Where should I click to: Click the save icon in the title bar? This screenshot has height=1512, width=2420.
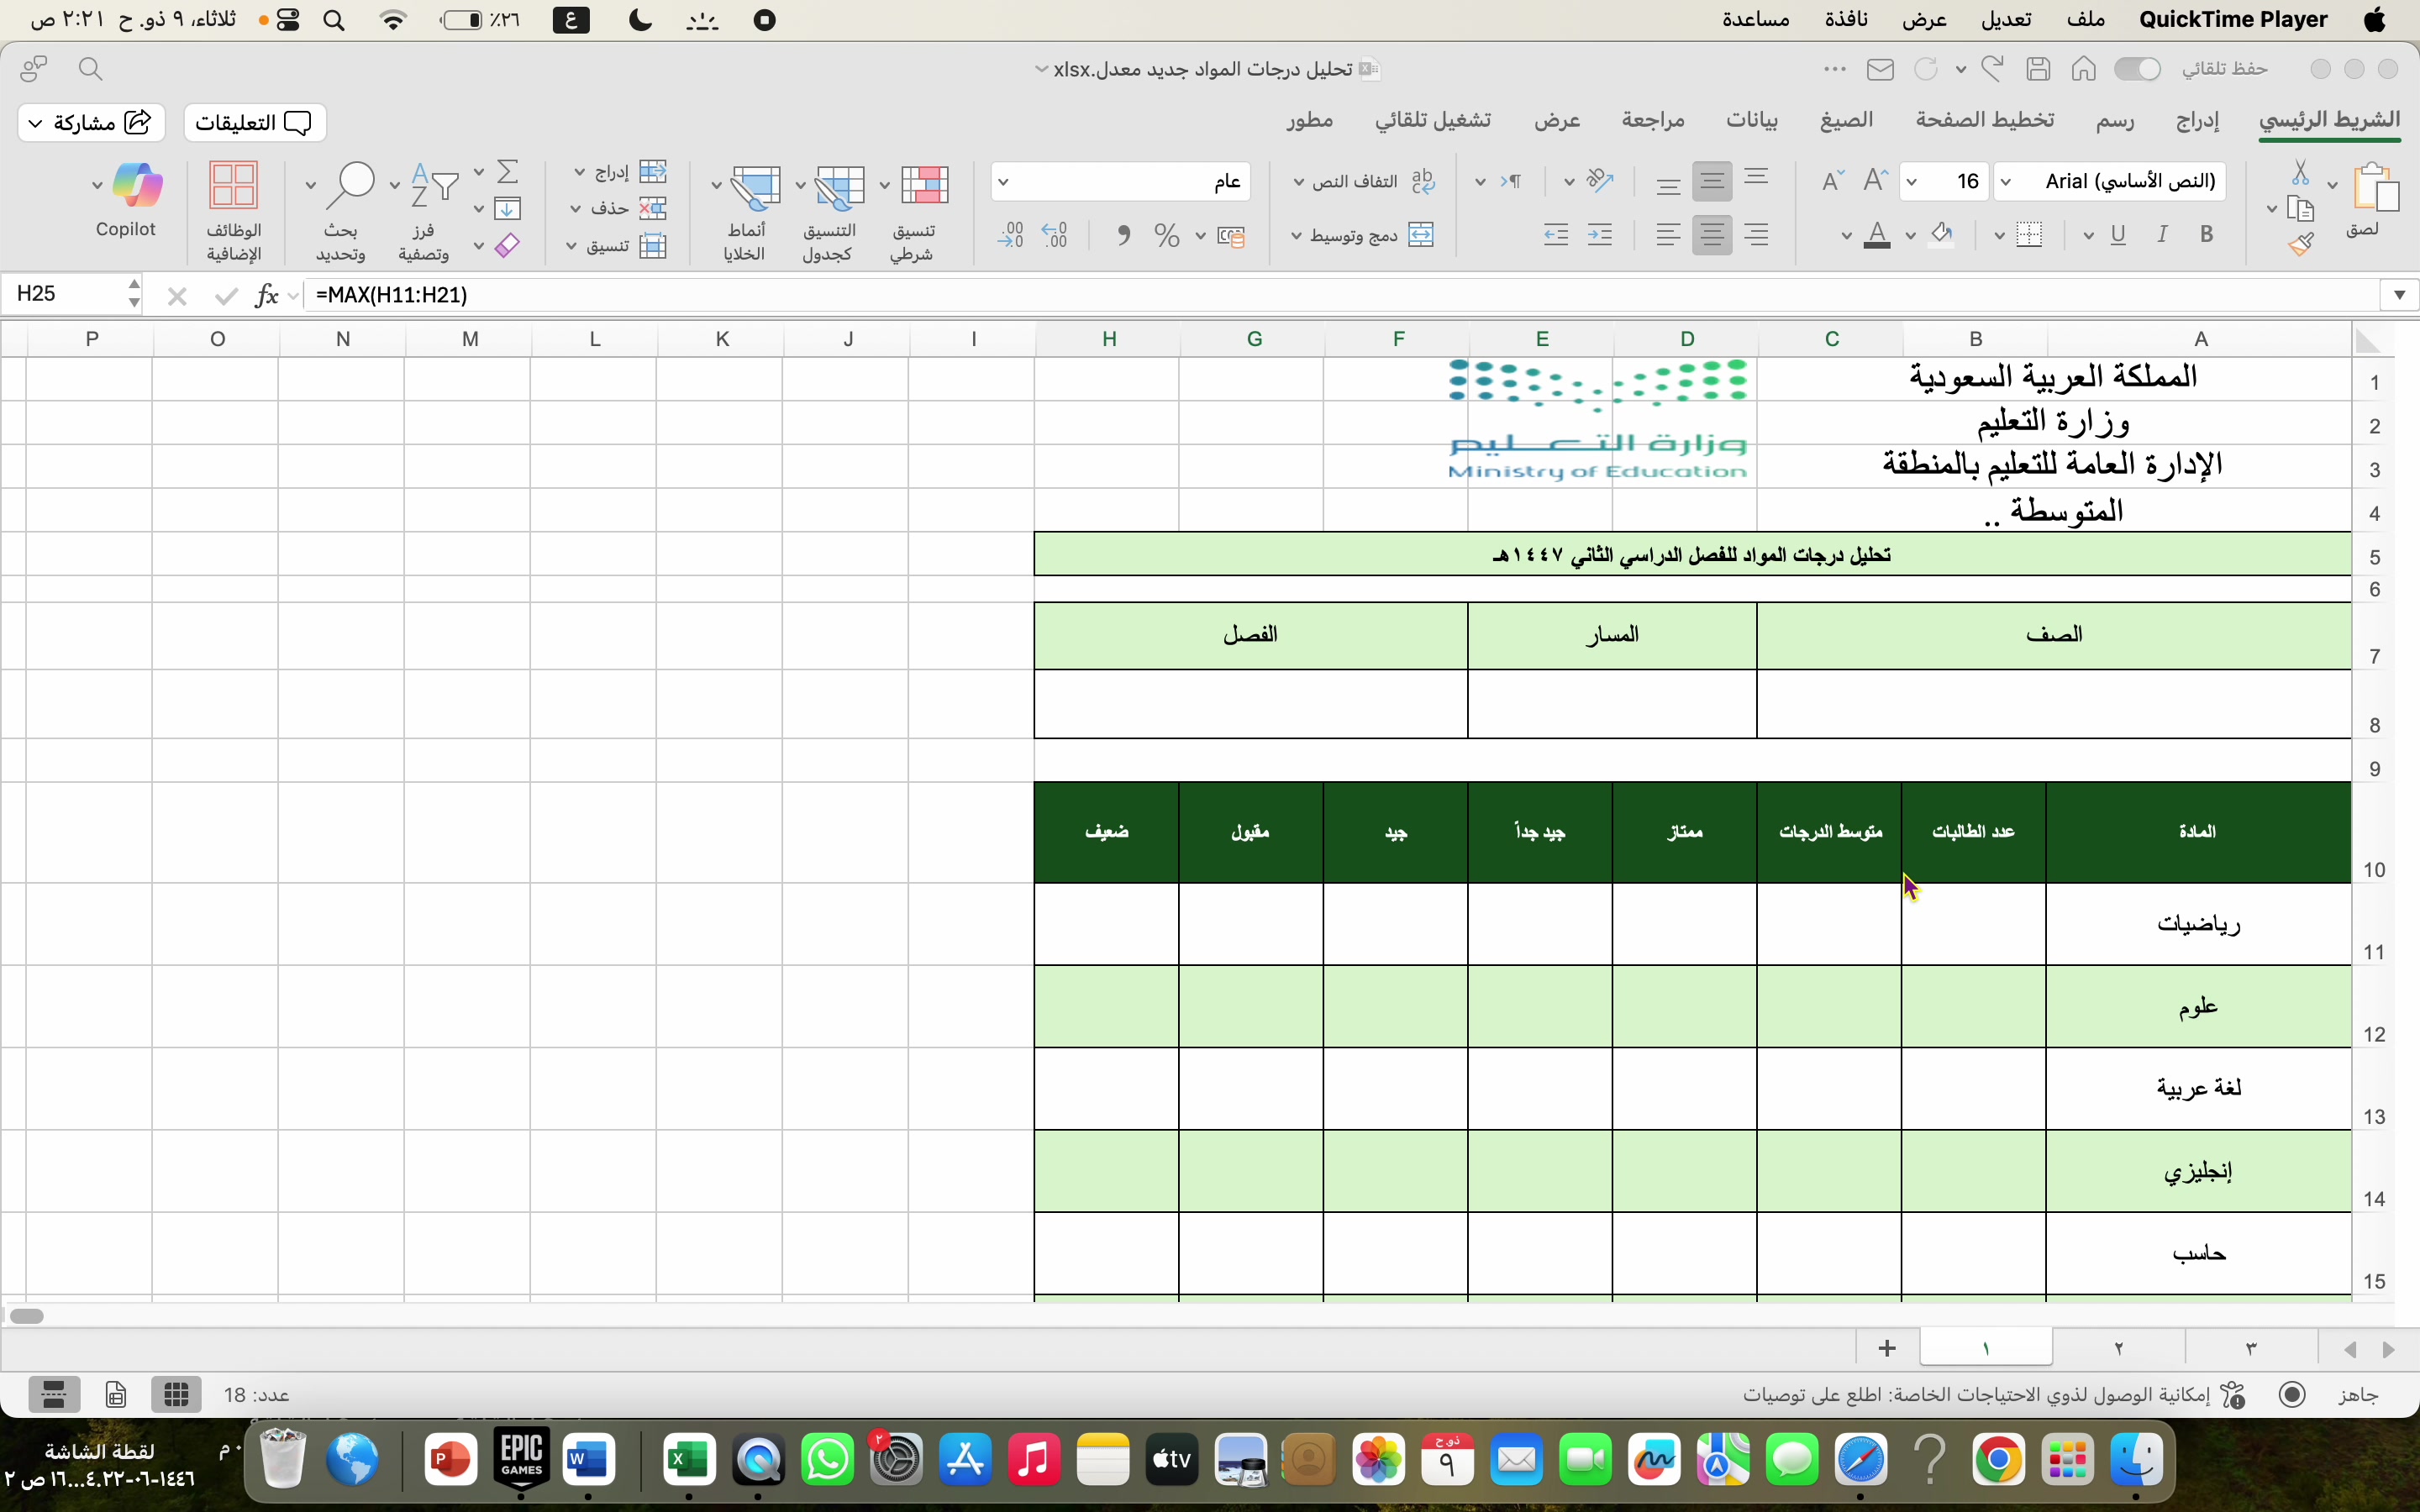(x=2038, y=69)
